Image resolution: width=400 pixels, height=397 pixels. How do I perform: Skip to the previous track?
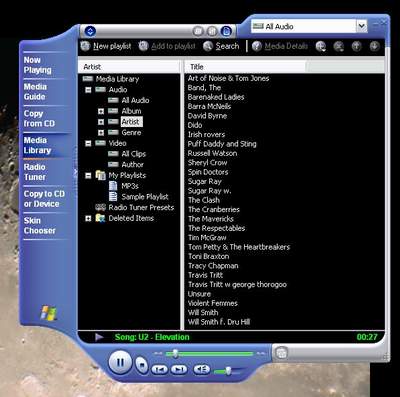160,369
